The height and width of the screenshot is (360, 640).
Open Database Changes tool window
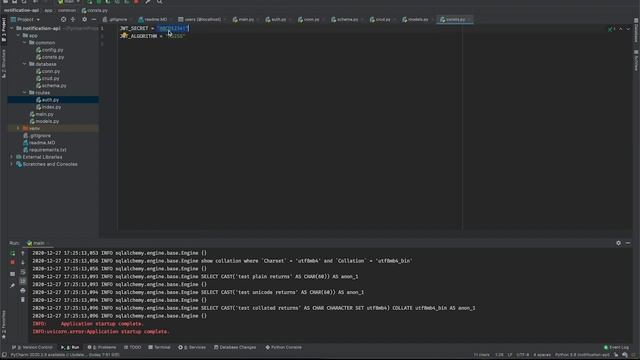coord(235,347)
